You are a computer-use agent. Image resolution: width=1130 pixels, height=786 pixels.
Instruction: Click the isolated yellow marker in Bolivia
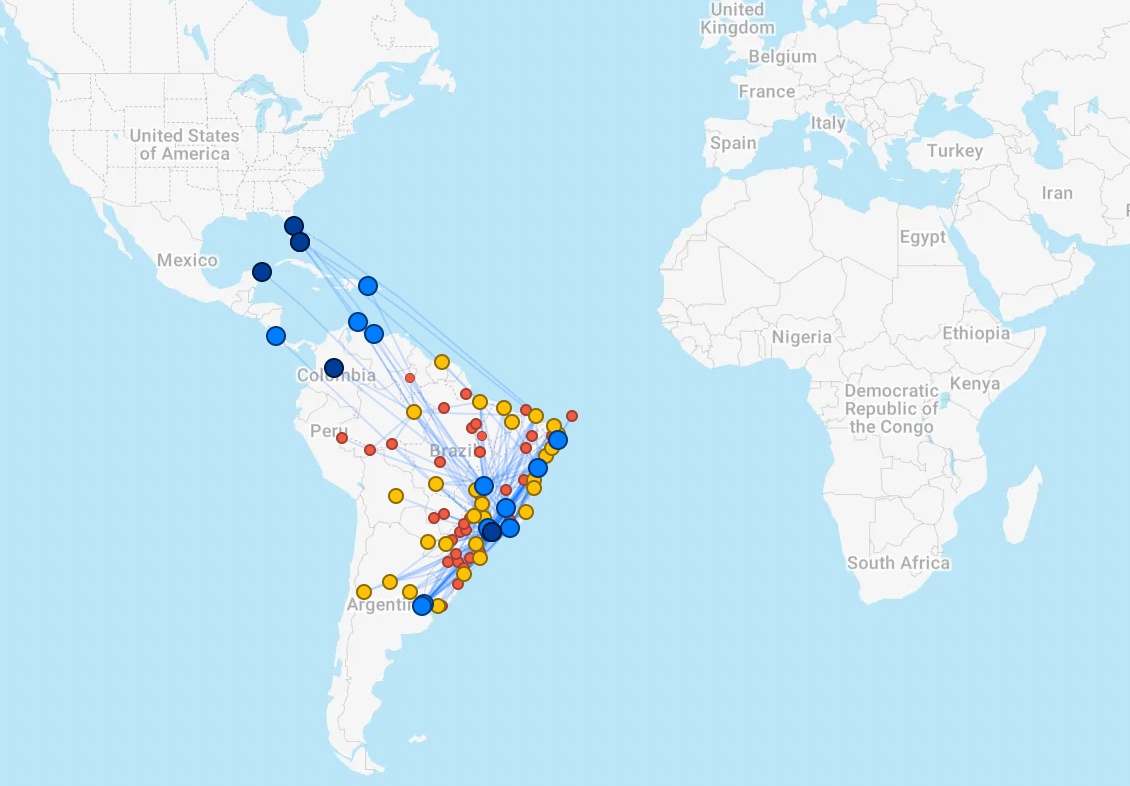click(x=396, y=496)
